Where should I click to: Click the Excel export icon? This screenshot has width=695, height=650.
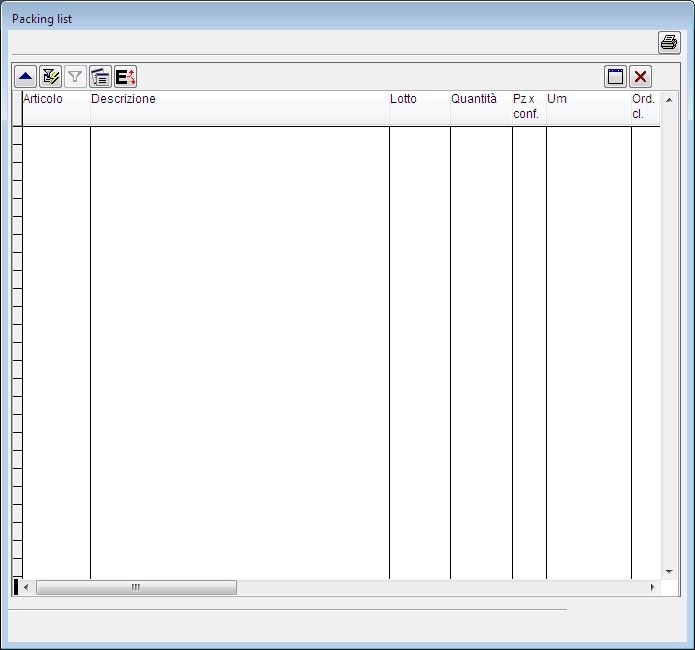click(x=125, y=77)
